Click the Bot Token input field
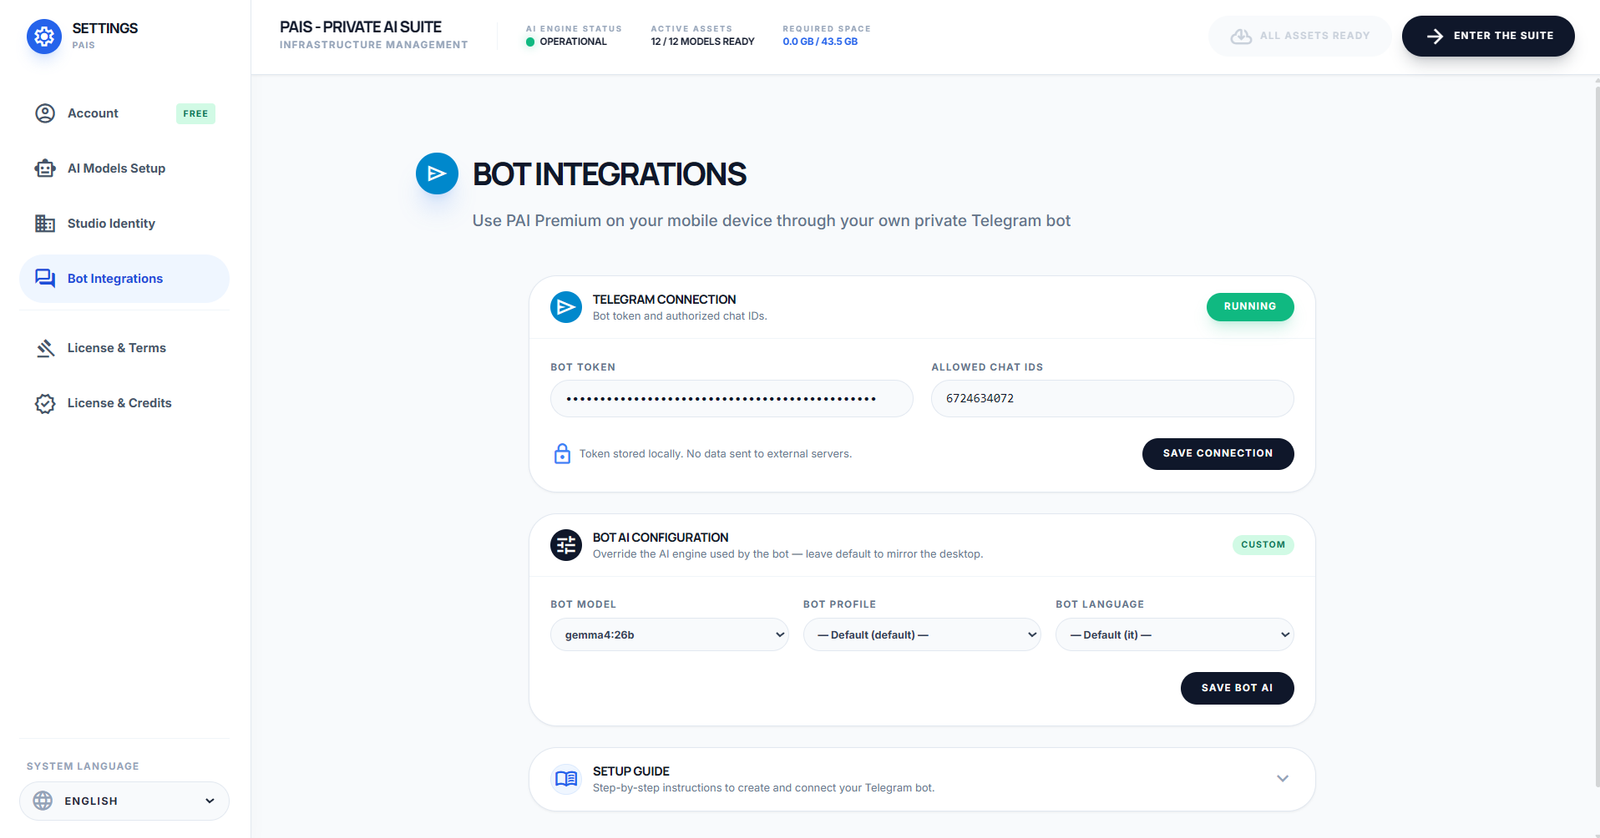1600x838 pixels. (731, 398)
